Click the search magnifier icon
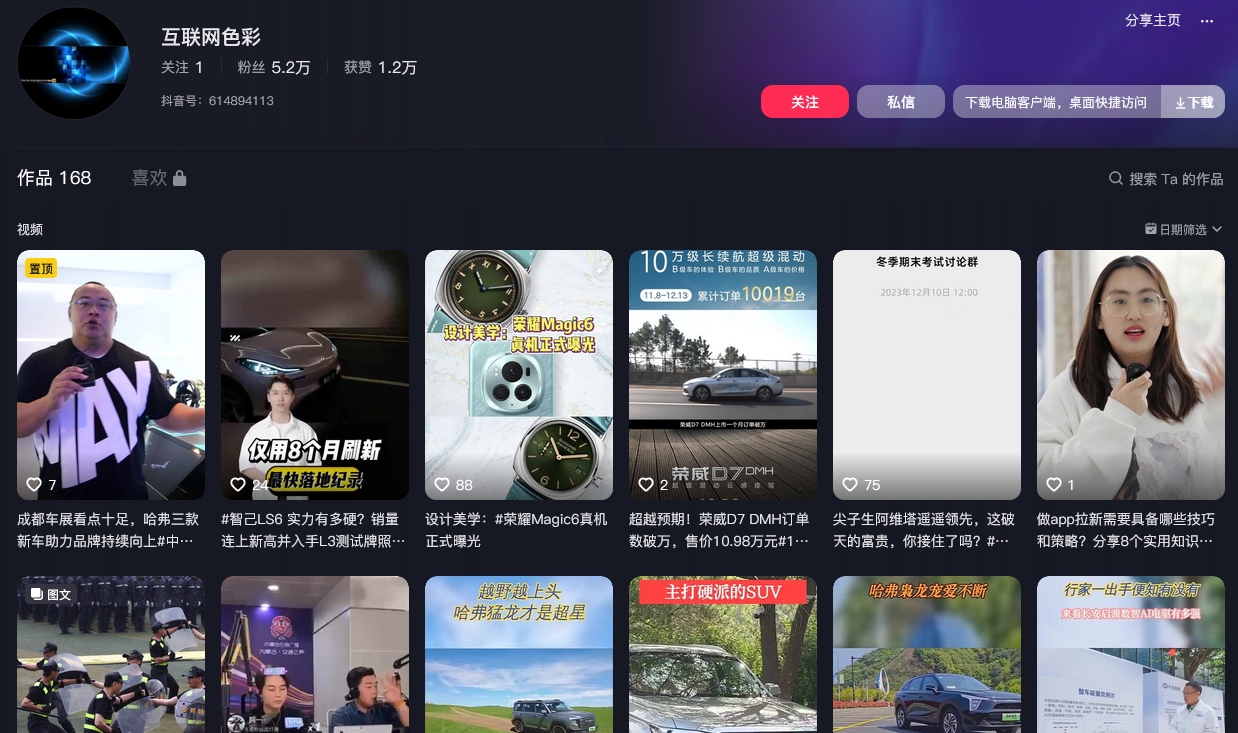The width and height of the screenshot is (1238, 733). coord(1116,178)
